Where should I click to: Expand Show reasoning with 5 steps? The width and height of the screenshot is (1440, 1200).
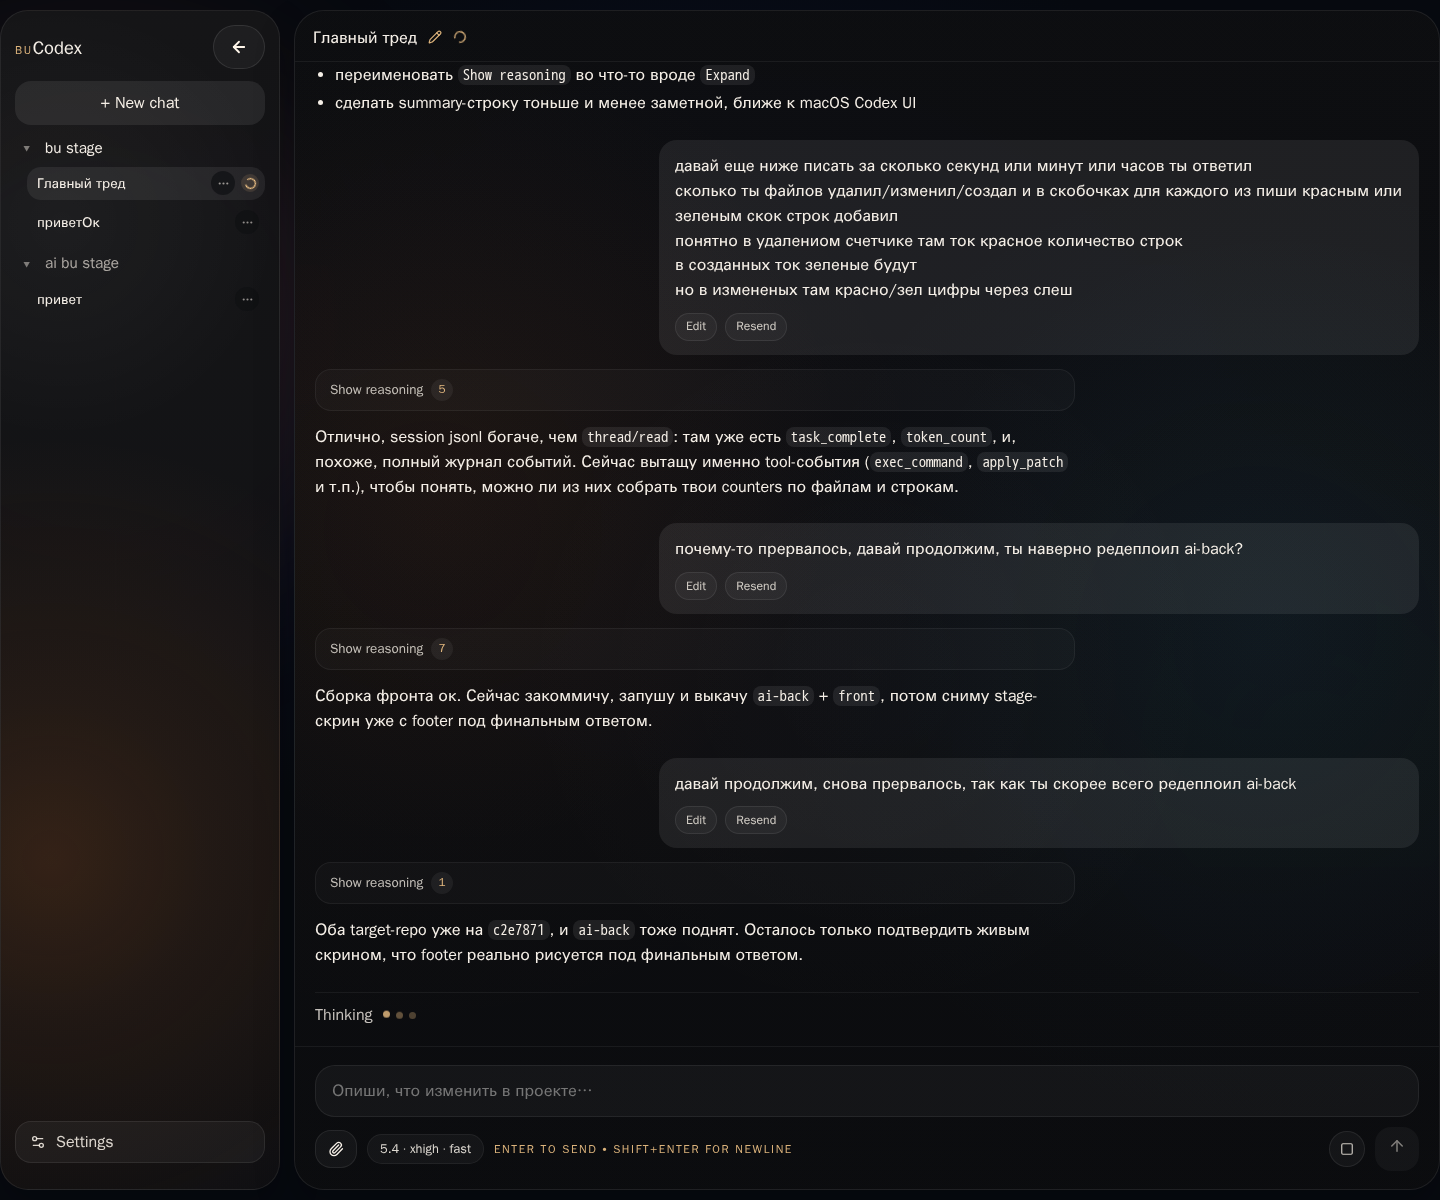(377, 390)
